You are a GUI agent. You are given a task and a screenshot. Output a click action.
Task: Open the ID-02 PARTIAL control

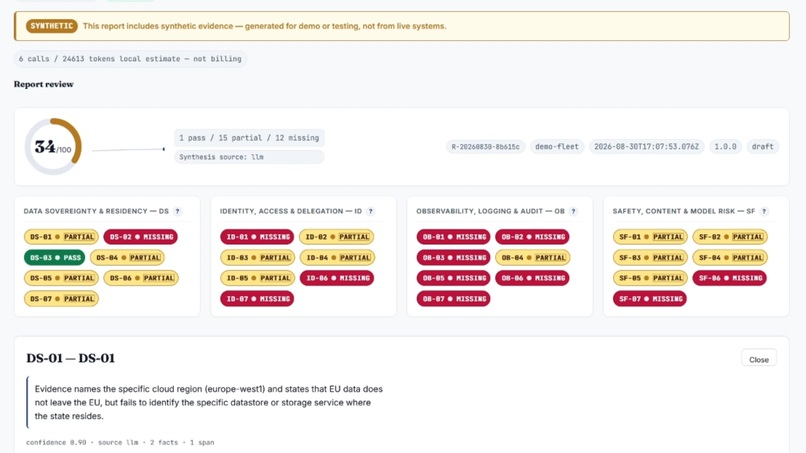click(336, 237)
